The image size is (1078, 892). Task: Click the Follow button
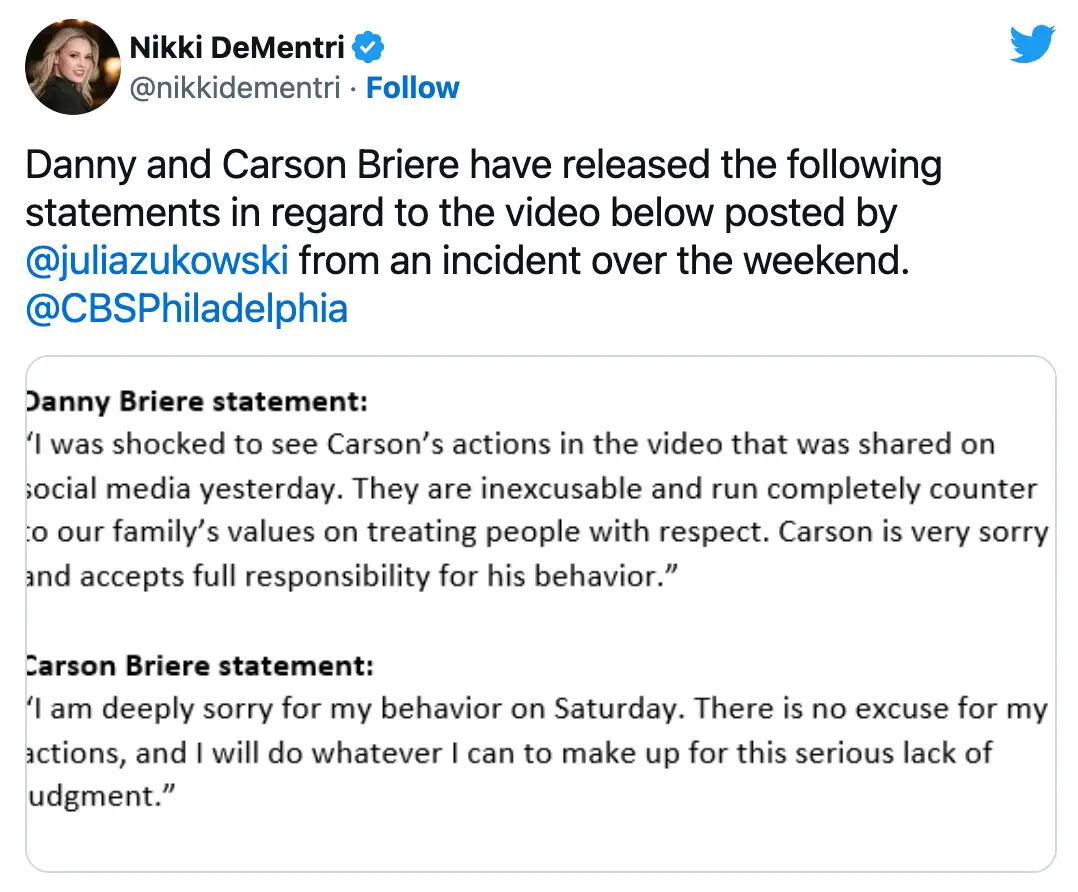click(413, 88)
